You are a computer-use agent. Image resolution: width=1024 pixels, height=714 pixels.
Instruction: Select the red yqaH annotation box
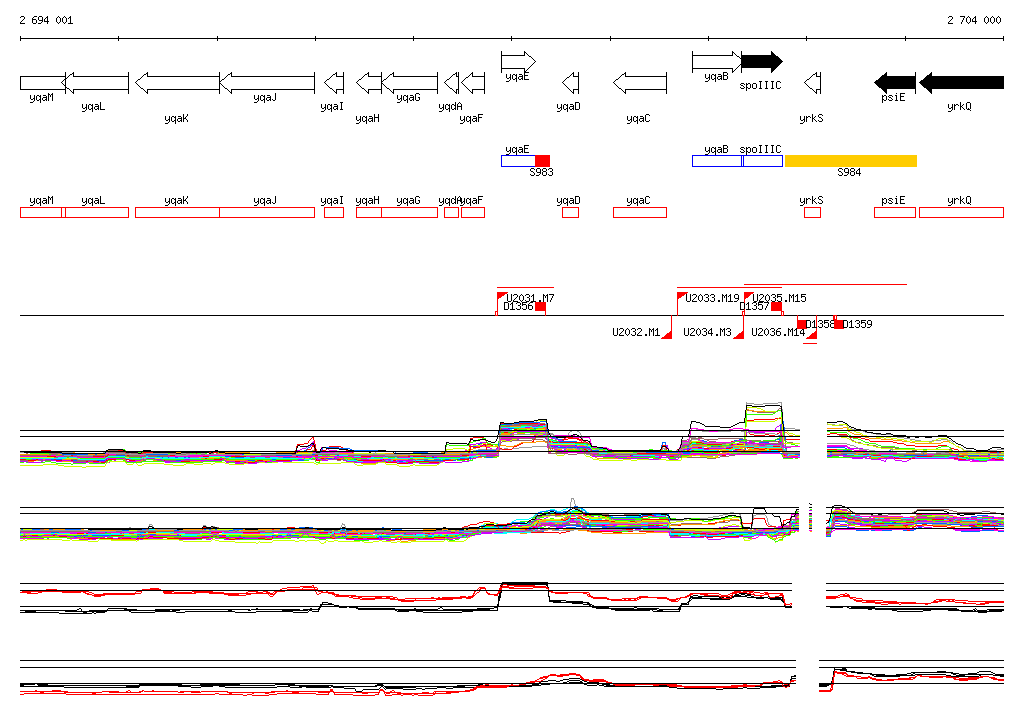[x=369, y=212]
